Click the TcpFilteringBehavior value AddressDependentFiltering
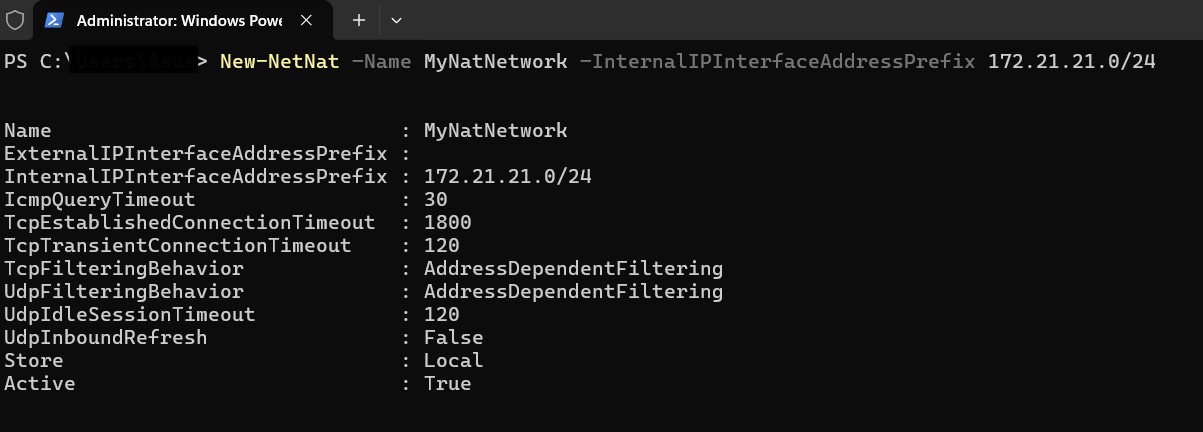 pos(573,269)
